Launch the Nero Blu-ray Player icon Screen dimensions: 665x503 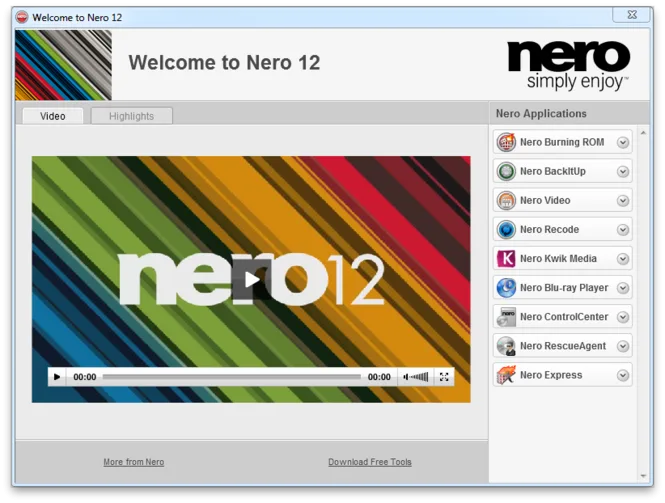click(x=506, y=288)
